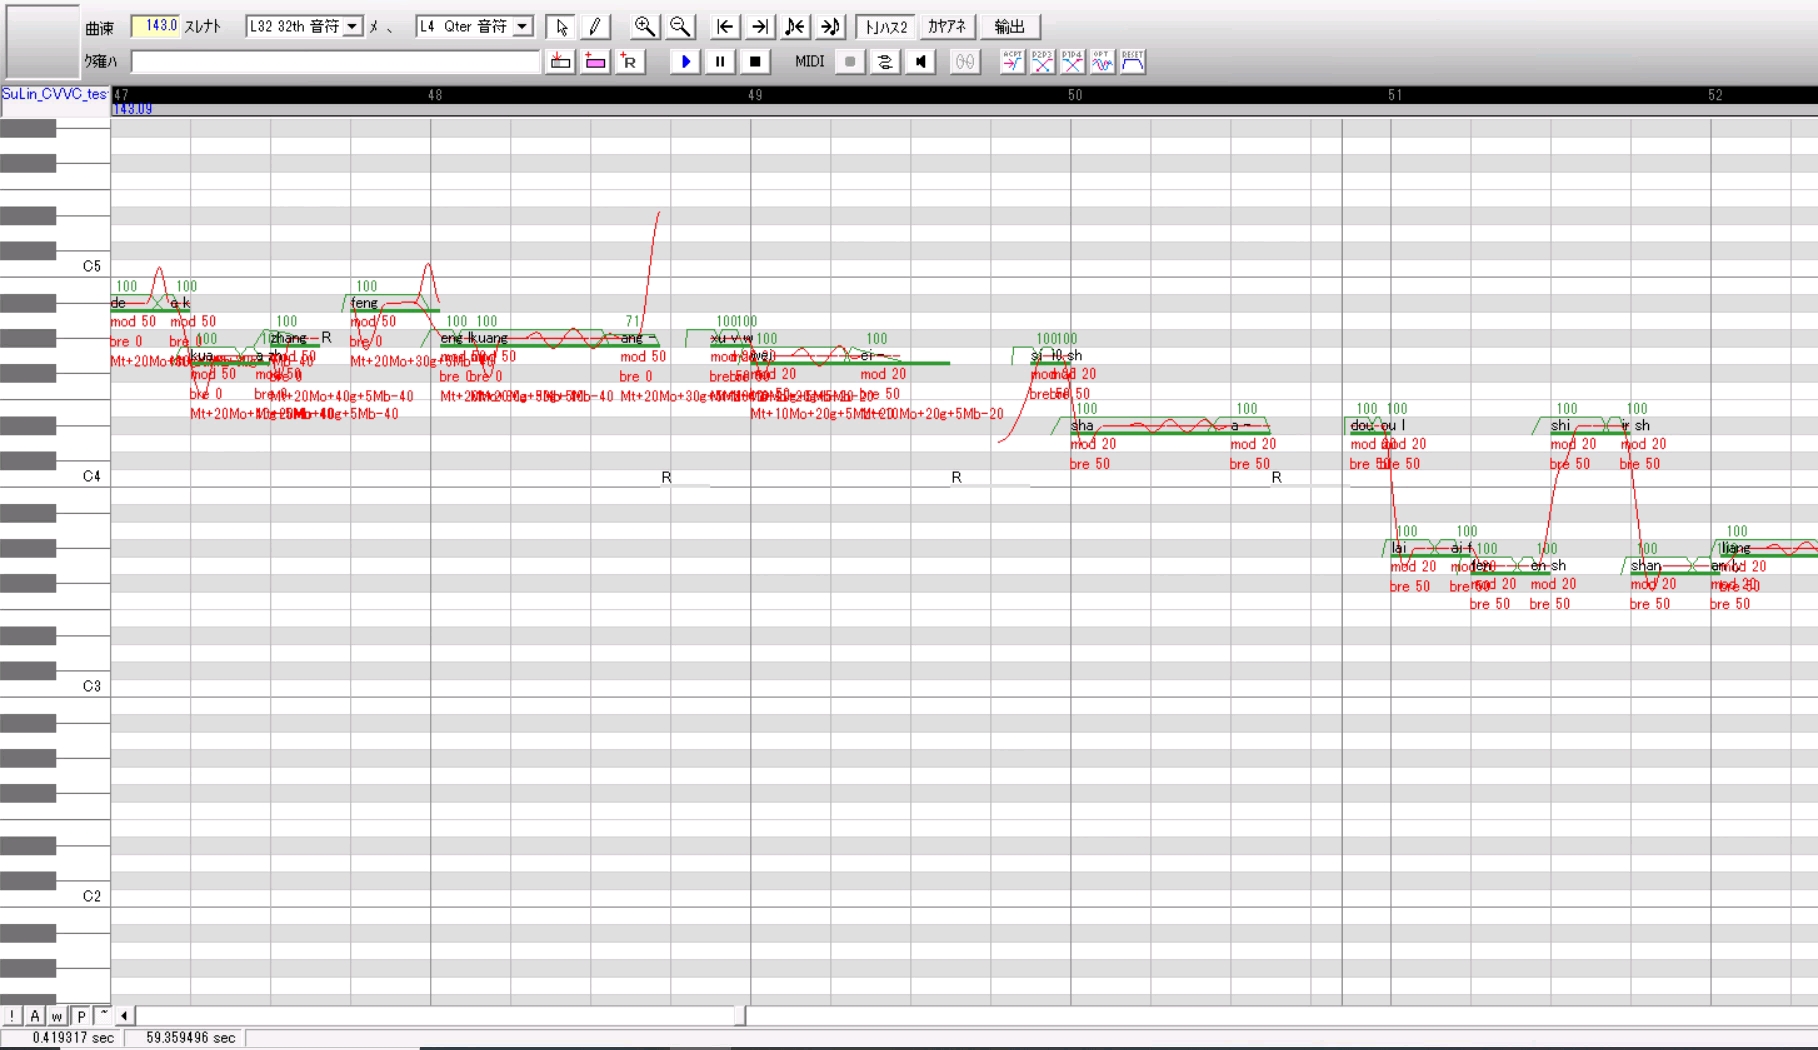This screenshot has width=1818, height=1050.
Task: Click the 0.419317 sec status value
Action: coord(73,1038)
